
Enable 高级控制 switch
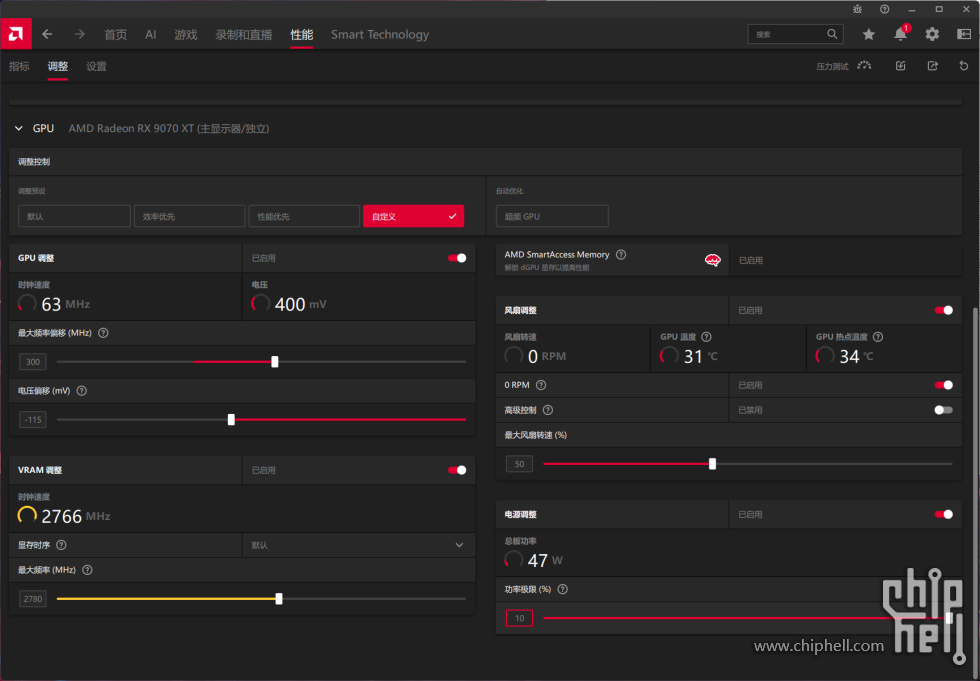(943, 410)
